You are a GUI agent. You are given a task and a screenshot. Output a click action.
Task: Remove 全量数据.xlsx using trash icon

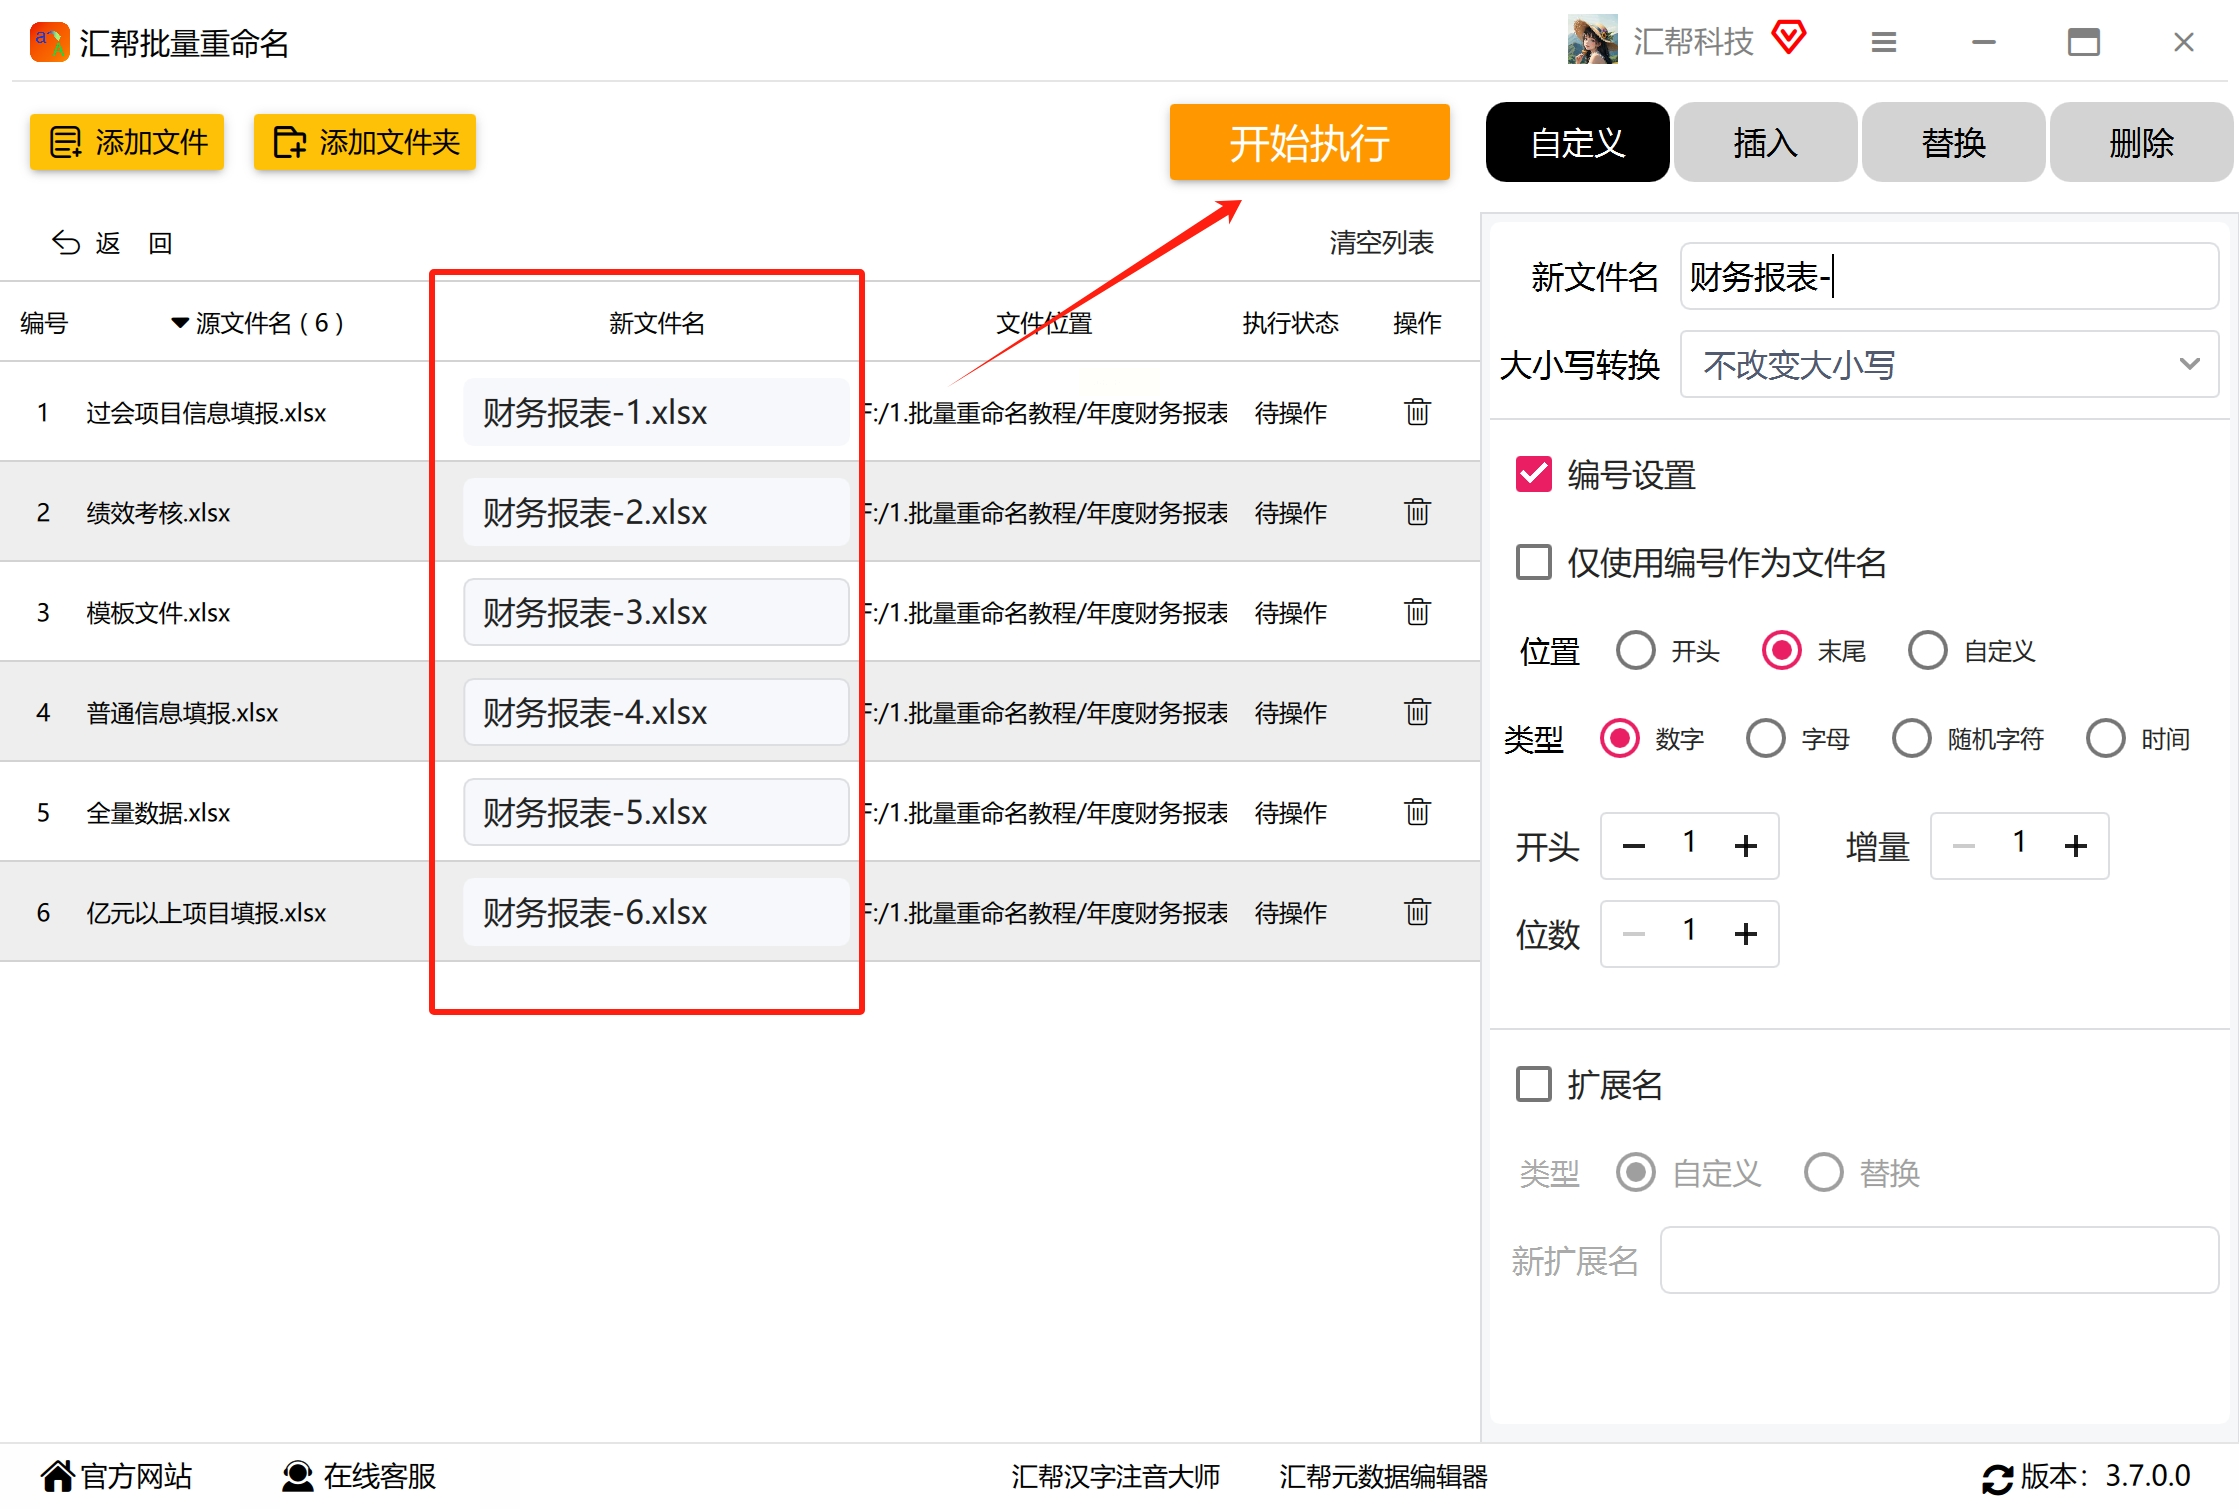(1417, 812)
